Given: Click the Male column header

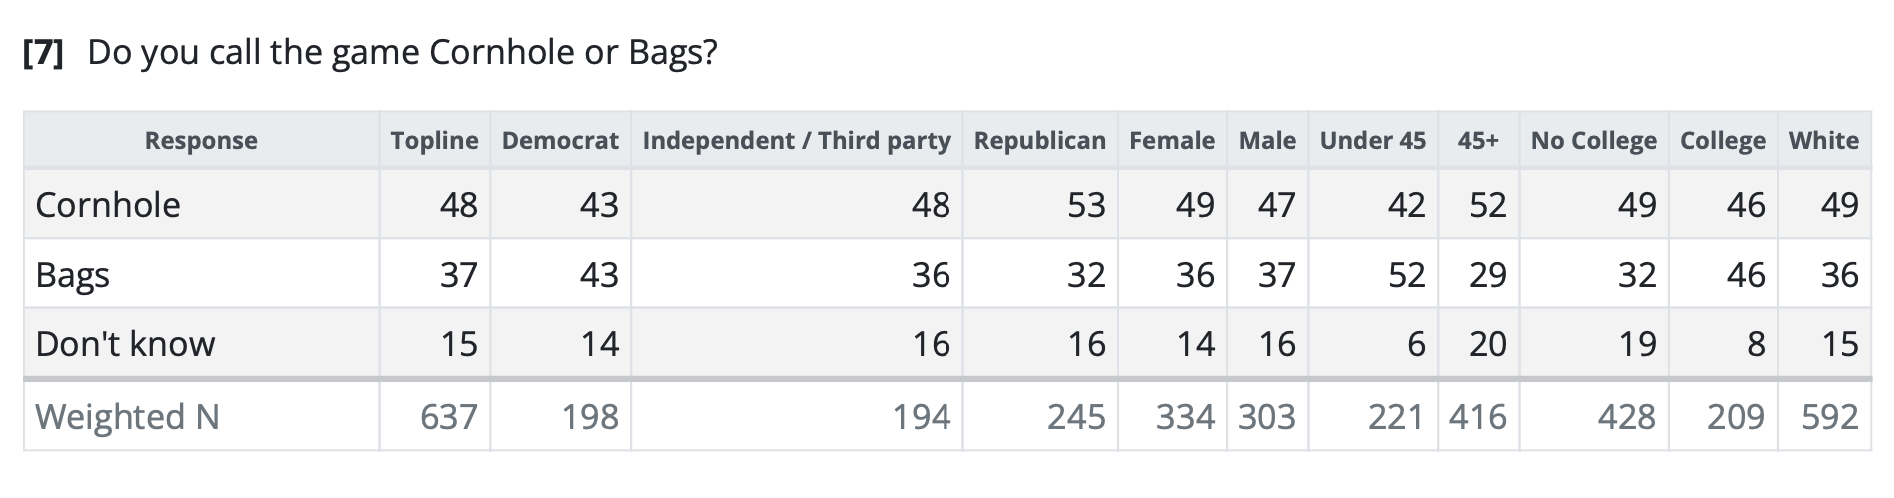Looking at the screenshot, I should click(x=1267, y=141).
